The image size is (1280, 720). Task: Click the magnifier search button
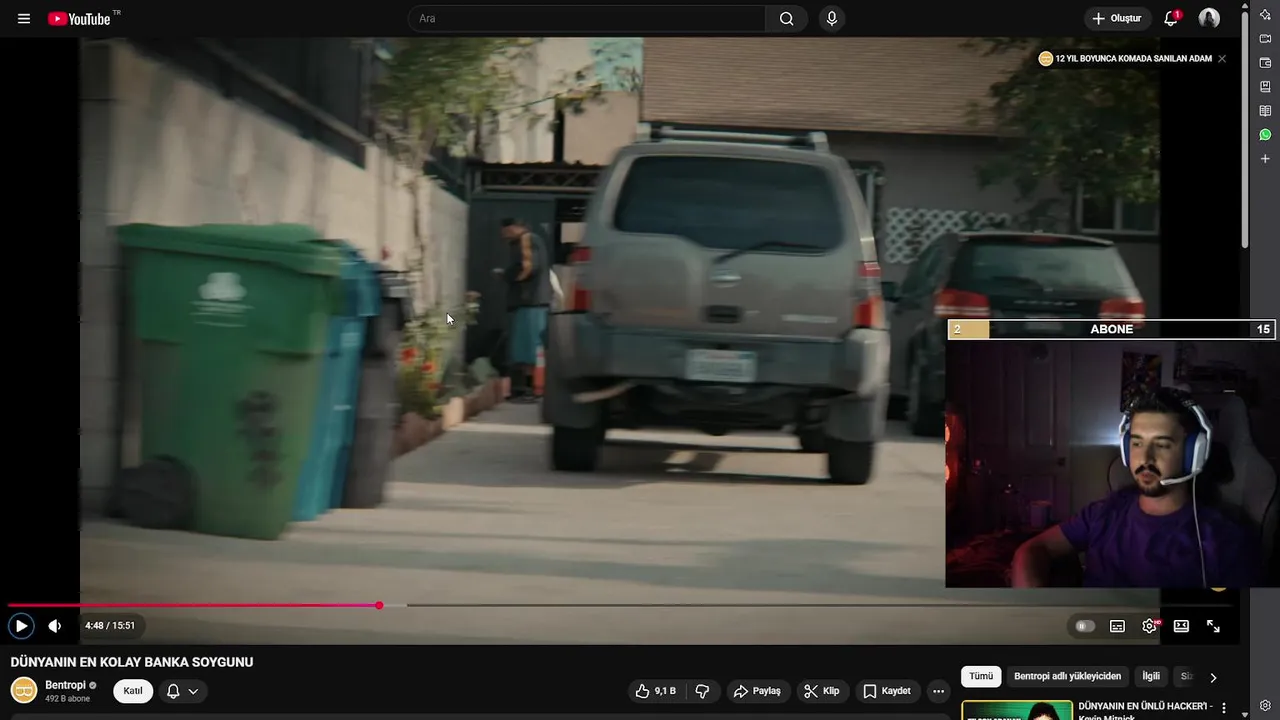[x=786, y=19]
